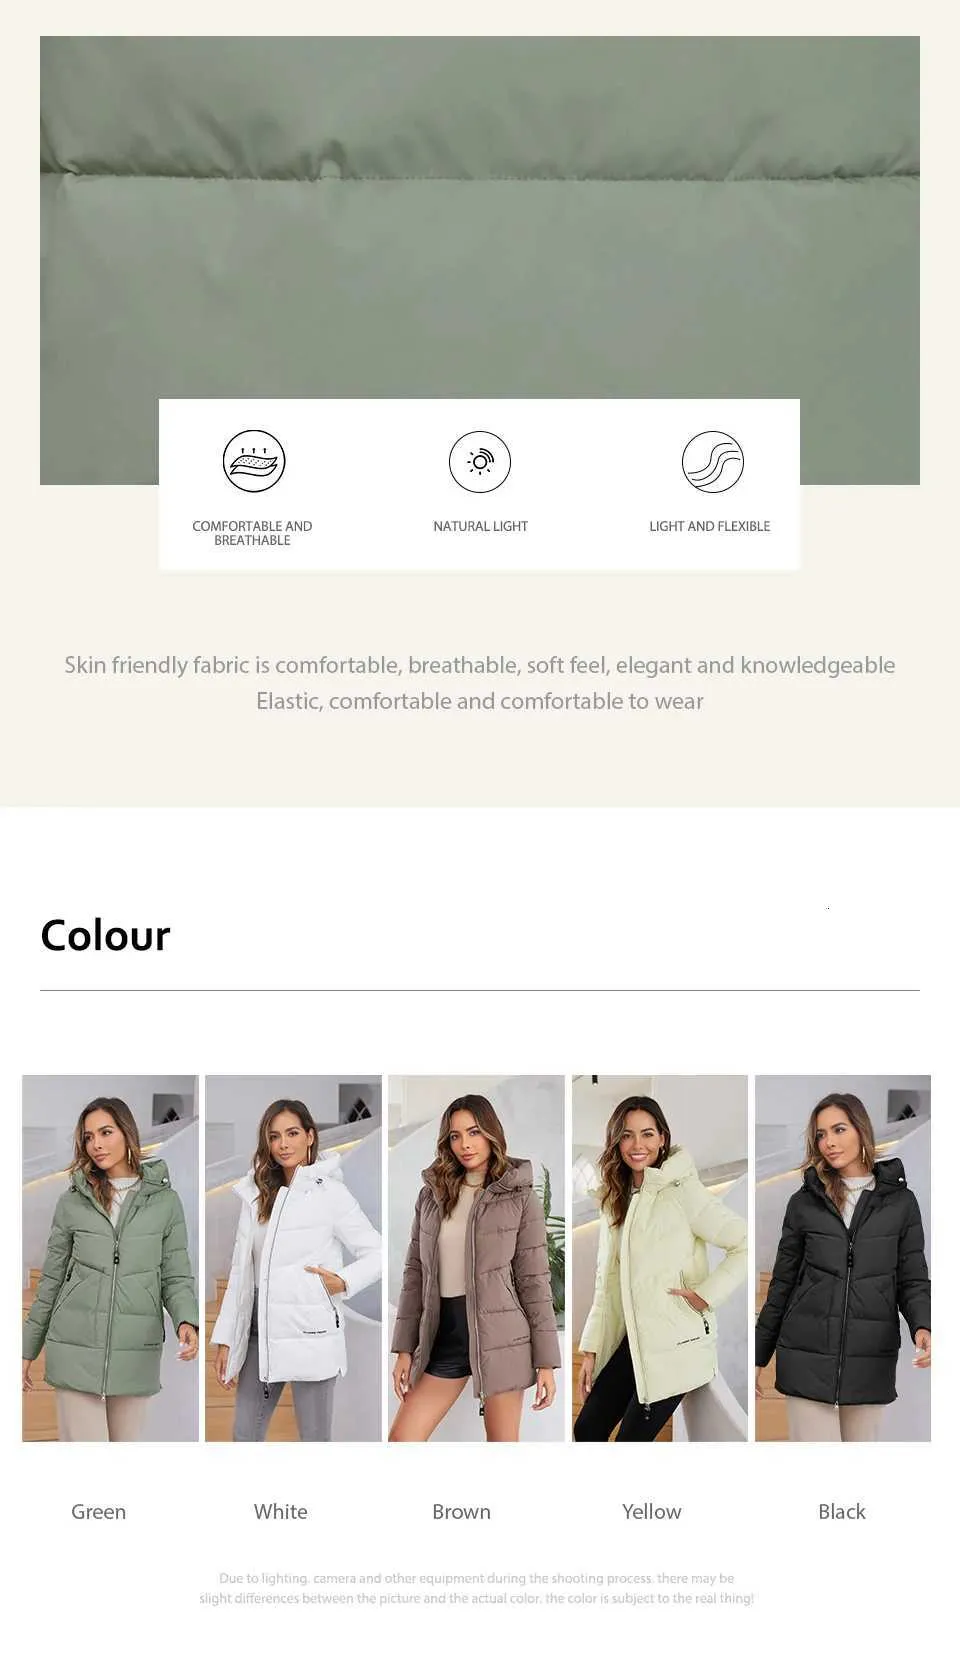
Task: Click the LIGHT AND FLEXIBLE caption
Action: coord(709,526)
